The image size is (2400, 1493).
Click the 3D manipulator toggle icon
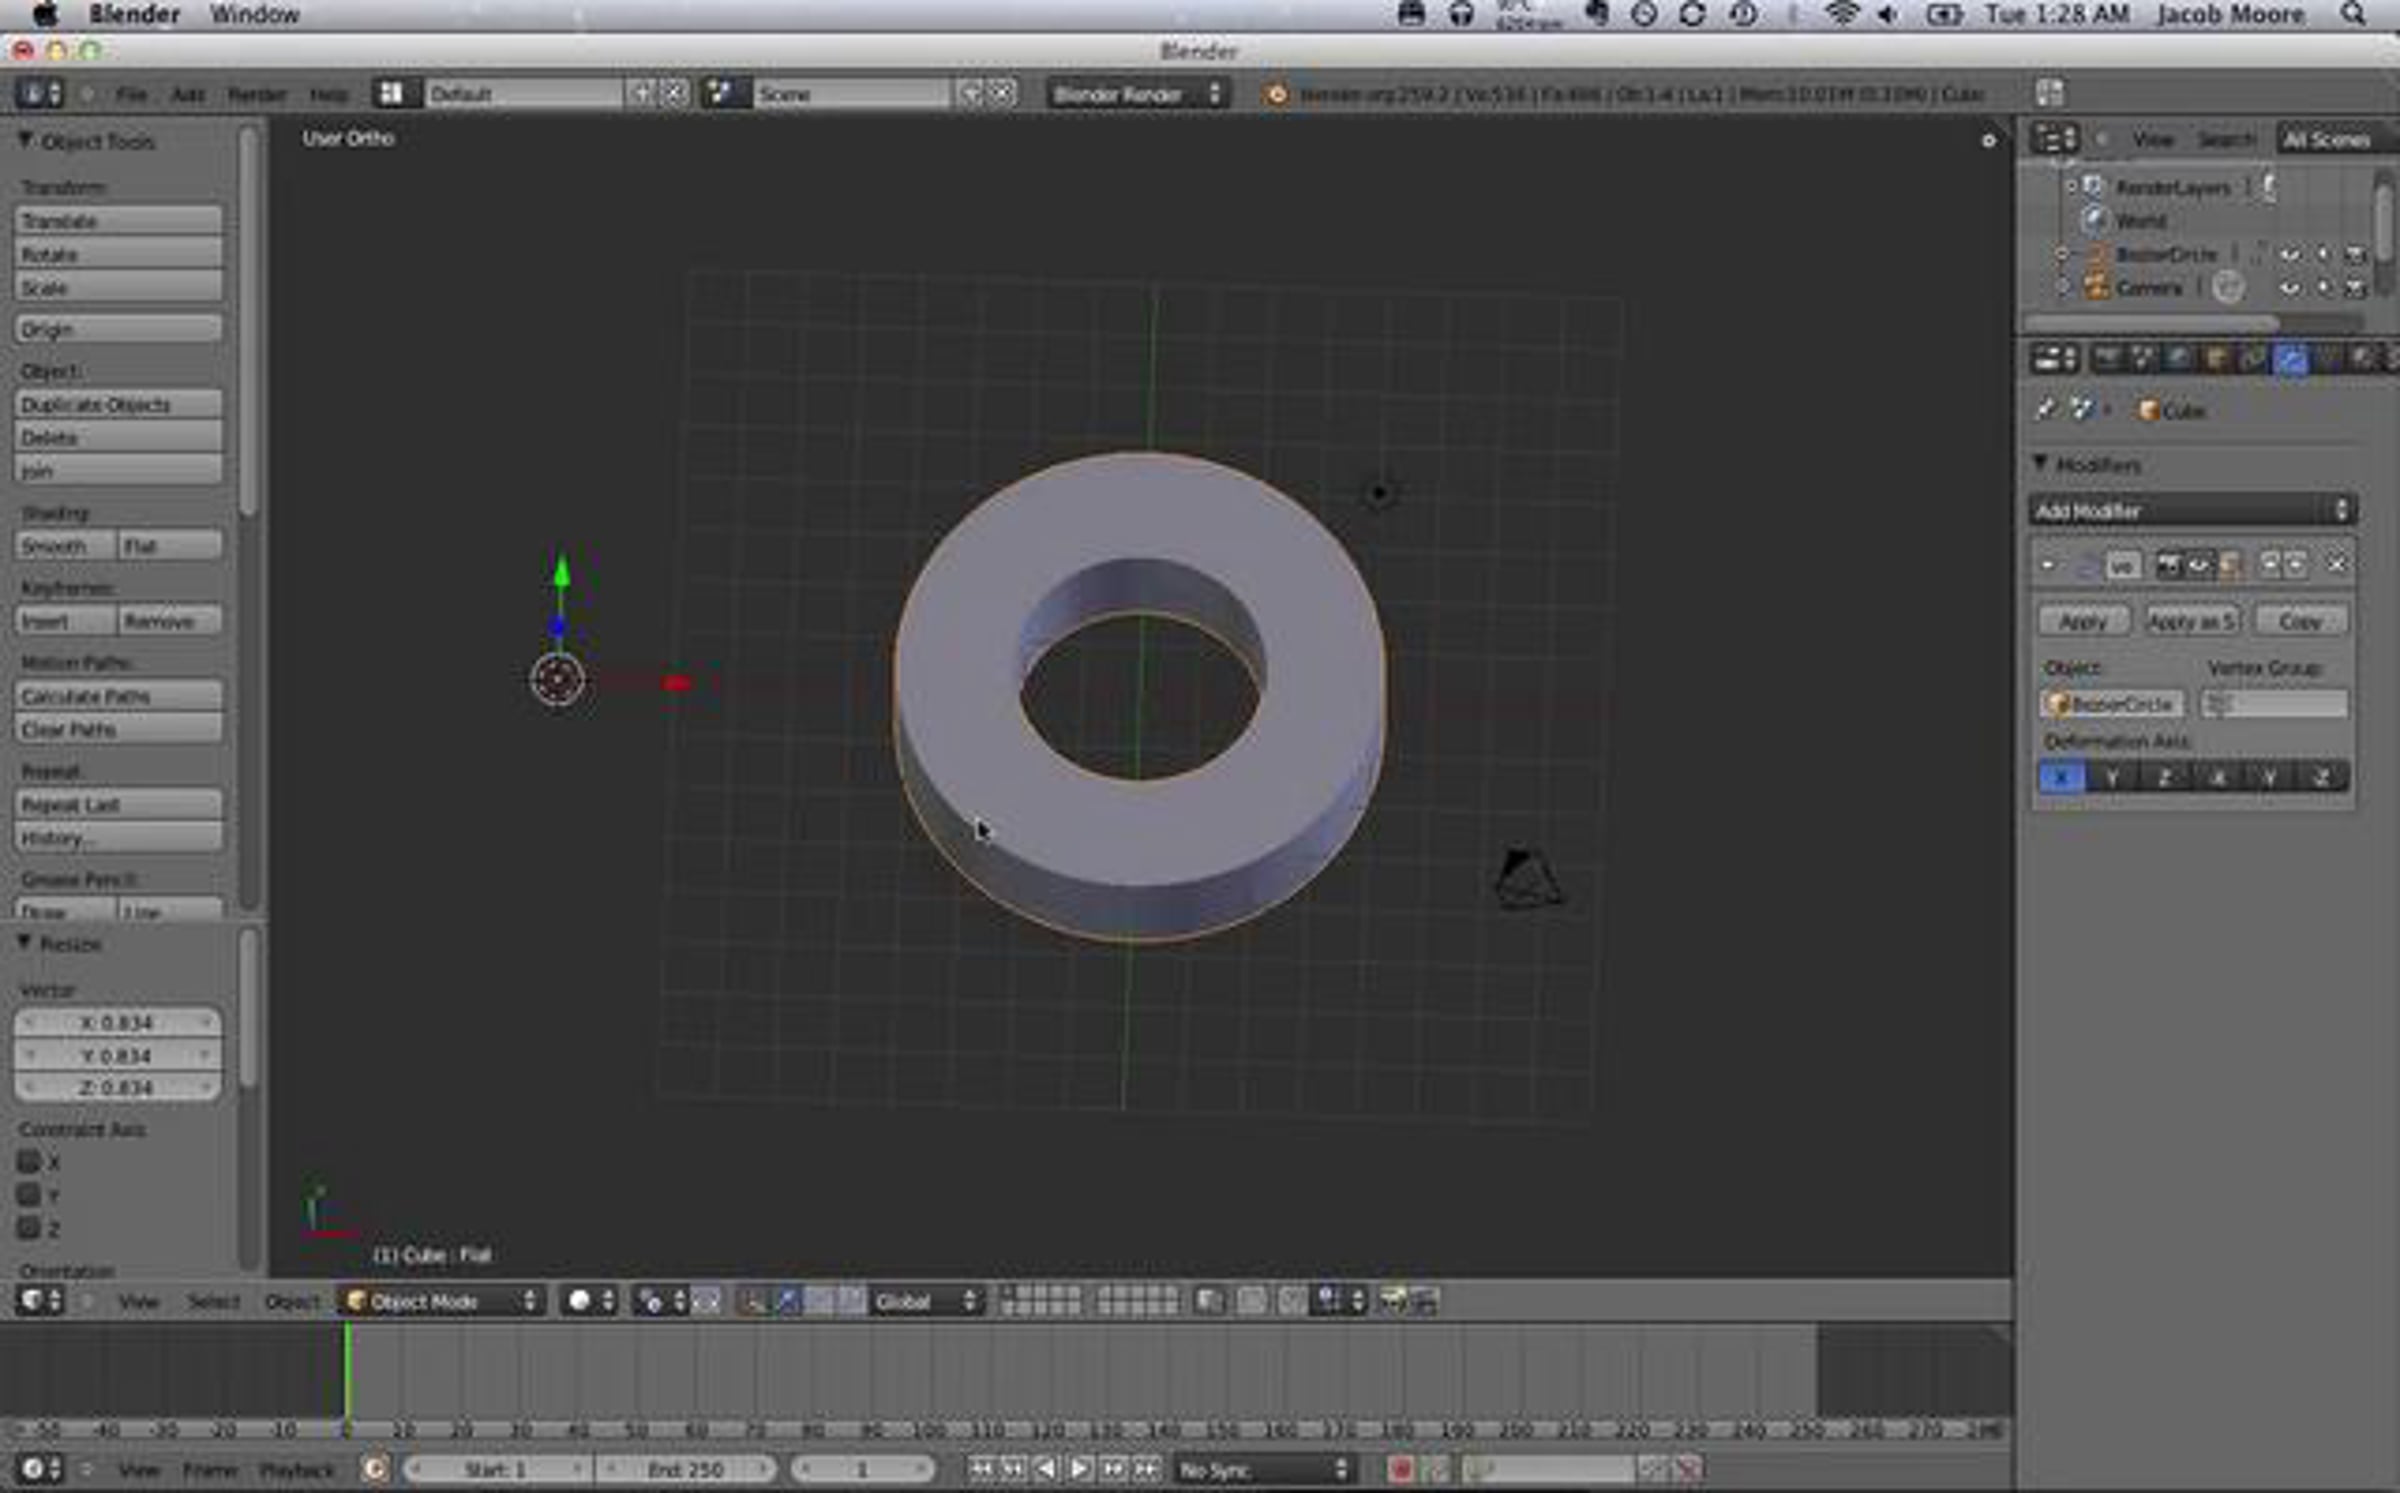753,1301
